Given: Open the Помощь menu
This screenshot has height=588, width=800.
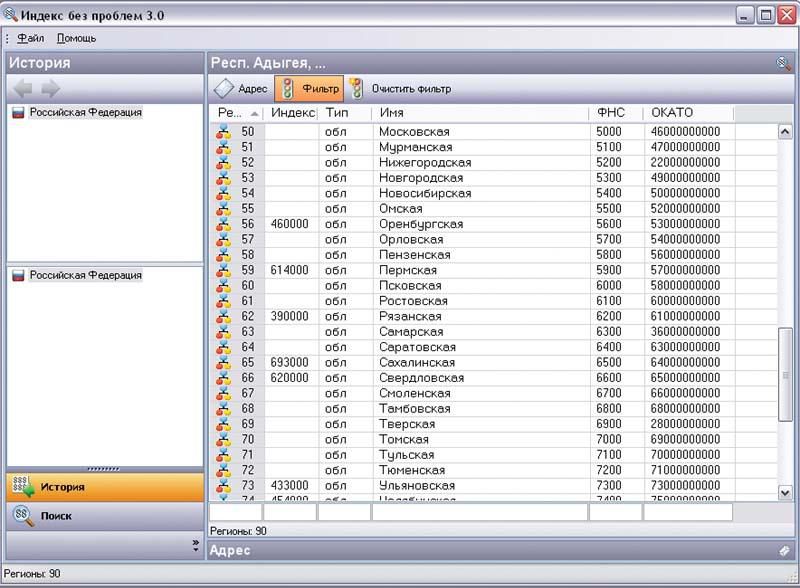Looking at the screenshot, I should click(76, 38).
